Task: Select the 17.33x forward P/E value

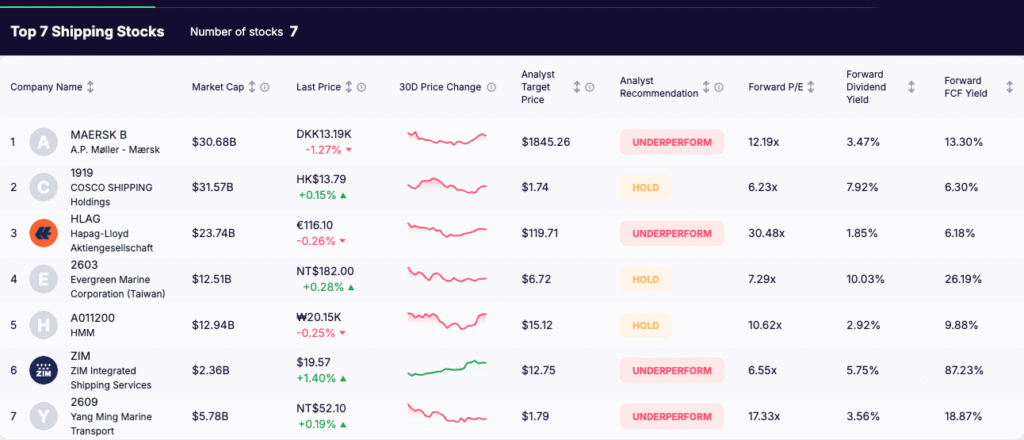Action: point(765,416)
